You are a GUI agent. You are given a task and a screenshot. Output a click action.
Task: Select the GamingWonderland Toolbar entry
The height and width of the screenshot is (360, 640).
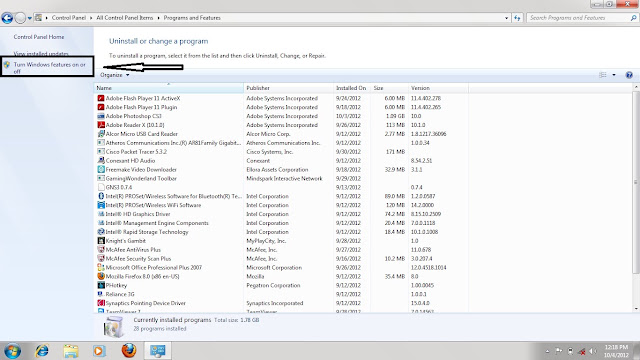(141, 178)
